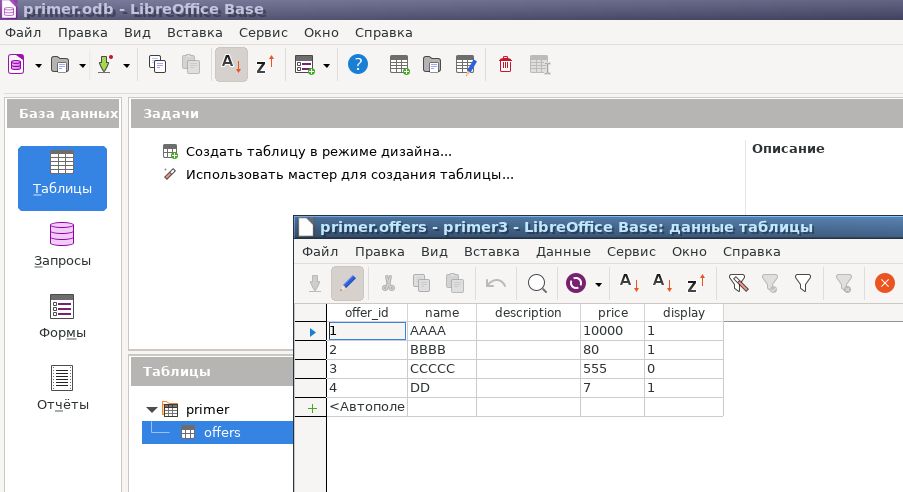903x492 pixels.
Task: Open the Вставка menu in main window
Action: [195, 33]
